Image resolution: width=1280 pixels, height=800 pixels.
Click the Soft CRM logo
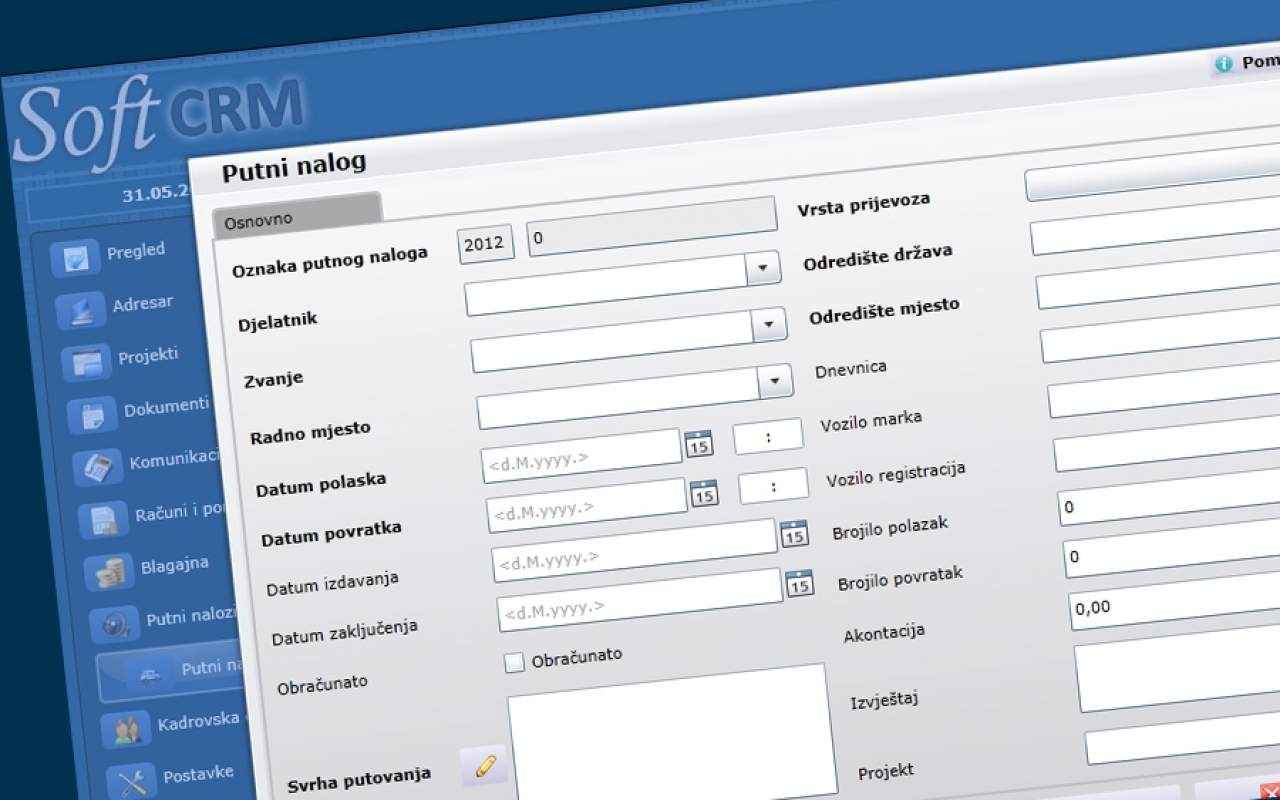click(157, 122)
